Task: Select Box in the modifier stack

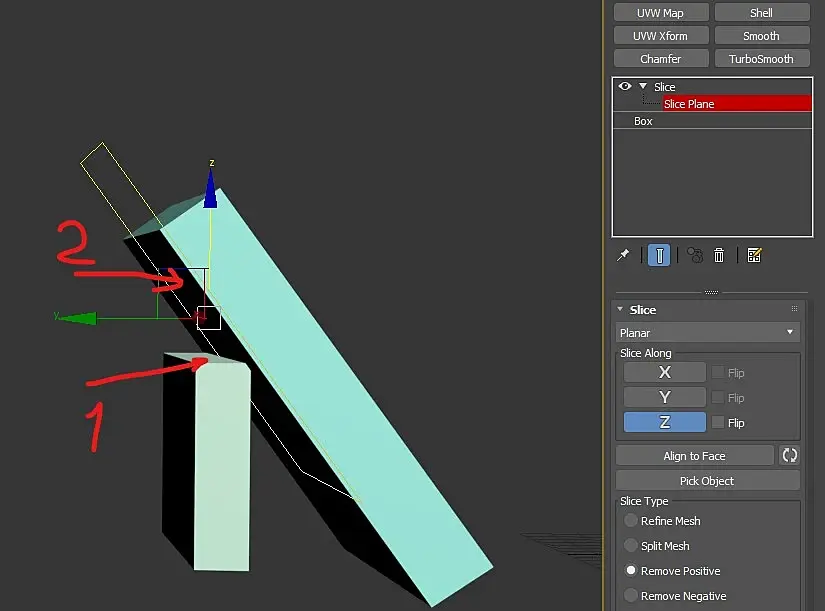Action: pos(643,121)
